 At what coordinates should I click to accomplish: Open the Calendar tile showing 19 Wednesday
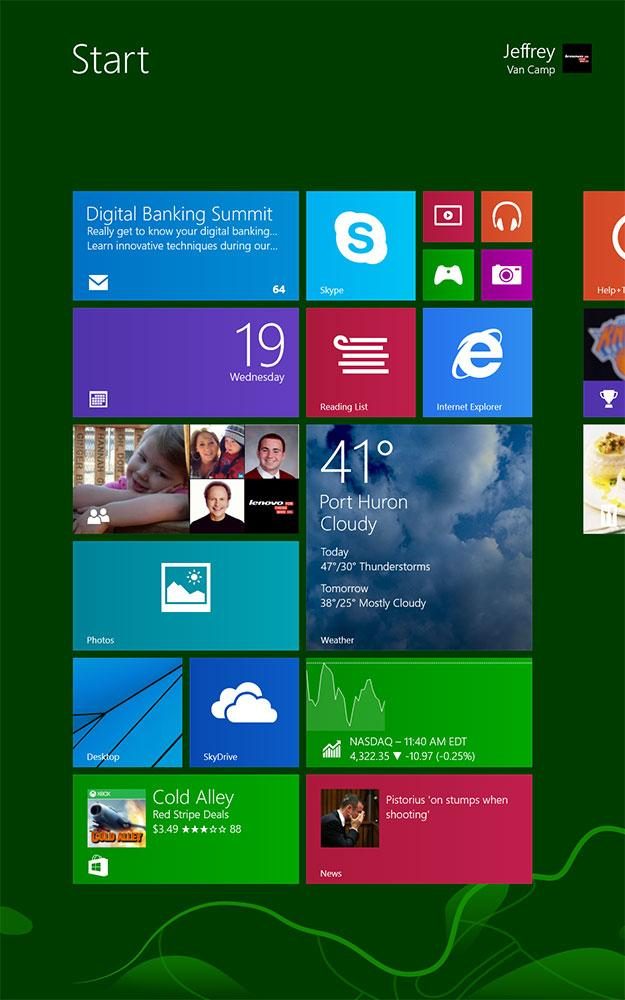click(186, 362)
